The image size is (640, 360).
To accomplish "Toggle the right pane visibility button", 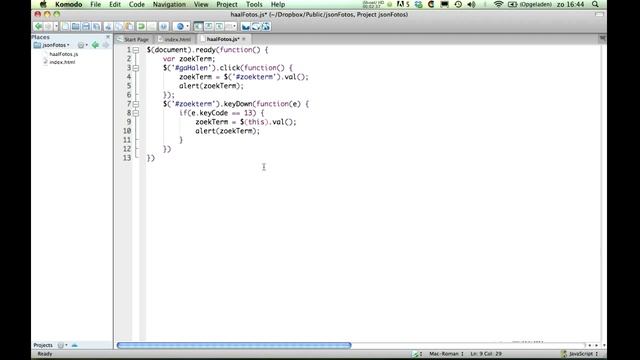I will point(219,27).
